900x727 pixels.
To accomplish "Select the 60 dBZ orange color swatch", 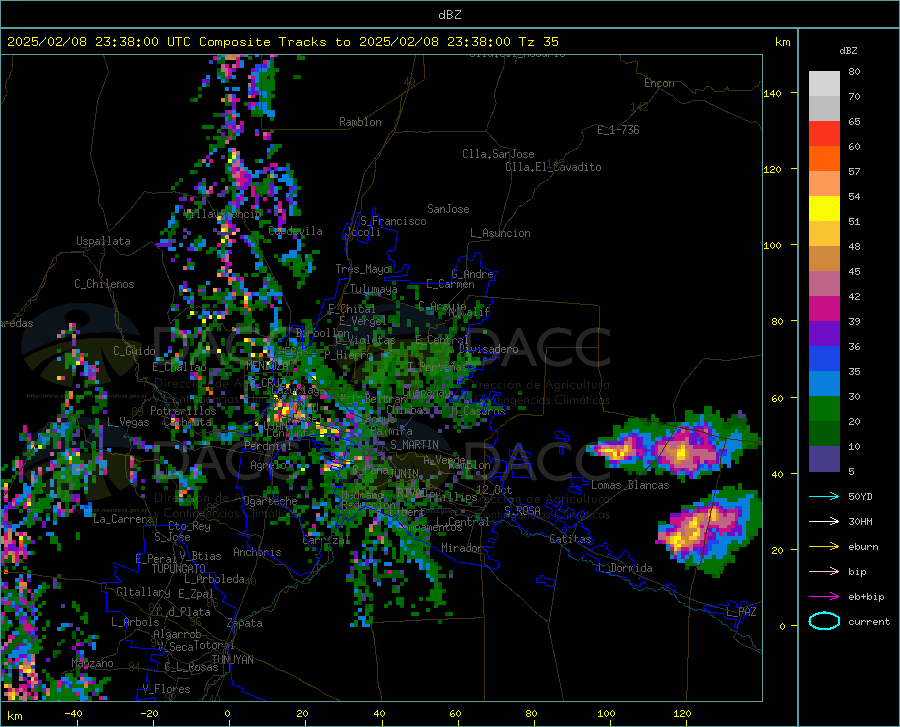I will 824,159.
